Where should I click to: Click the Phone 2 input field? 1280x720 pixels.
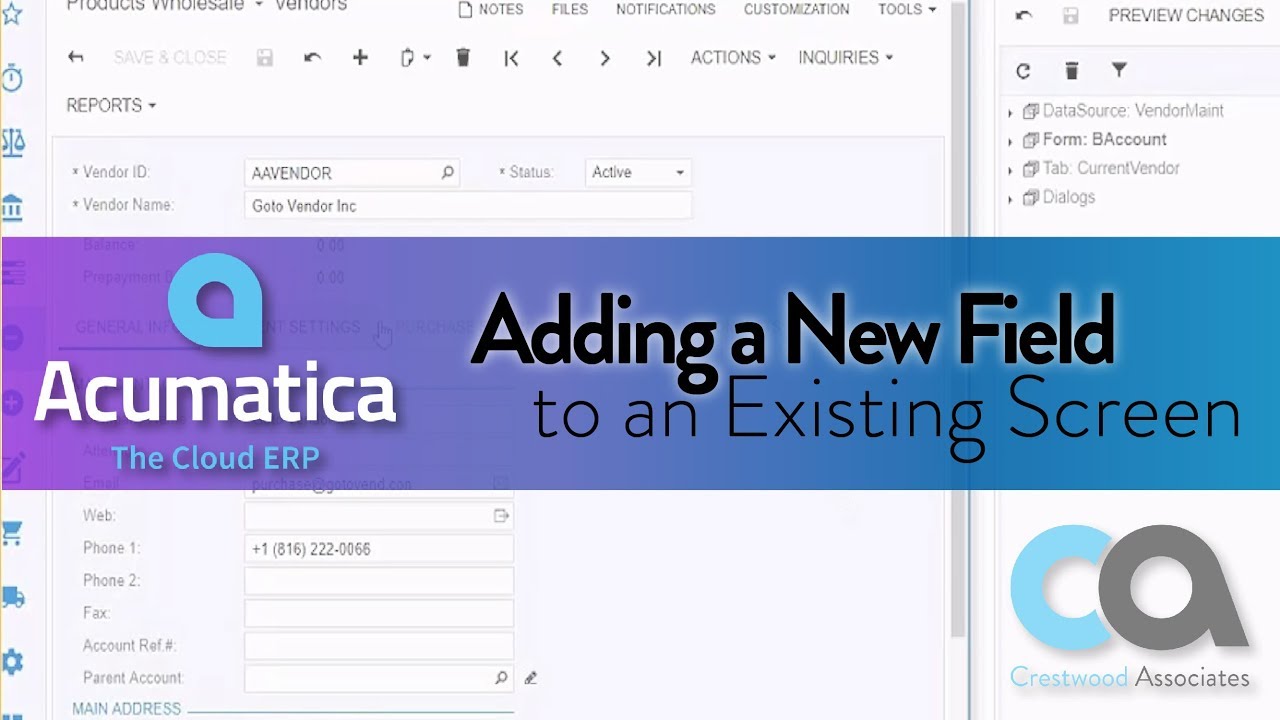click(x=379, y=581)
